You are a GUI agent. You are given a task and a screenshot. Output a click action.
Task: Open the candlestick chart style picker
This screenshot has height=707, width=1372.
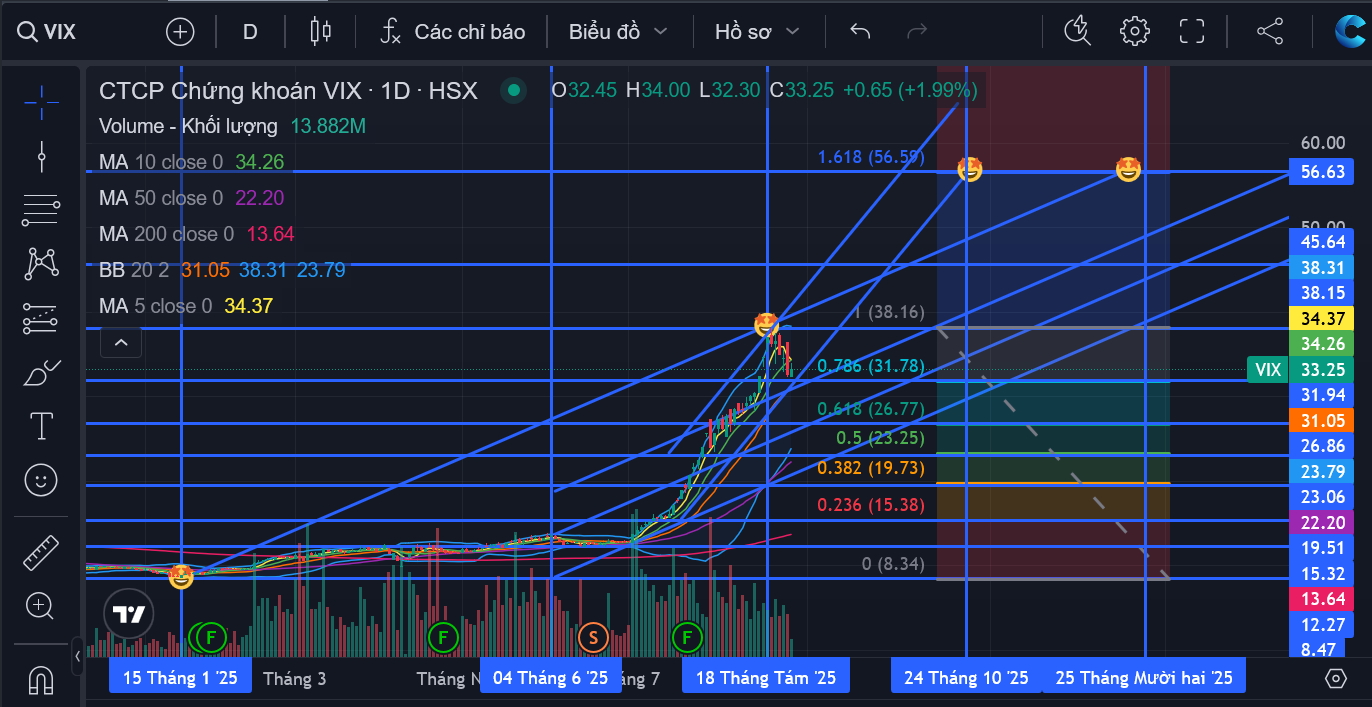[320, 32]
